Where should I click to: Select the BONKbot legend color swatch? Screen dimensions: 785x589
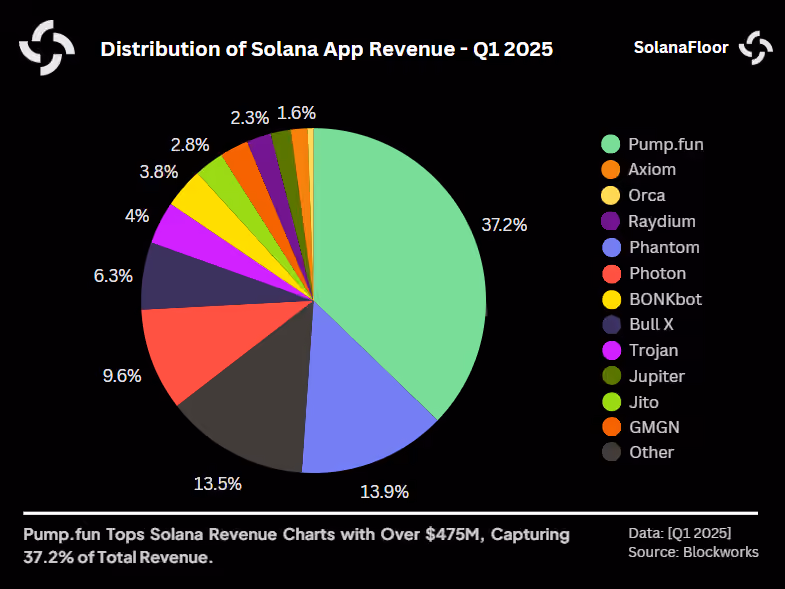coord(611,300)
